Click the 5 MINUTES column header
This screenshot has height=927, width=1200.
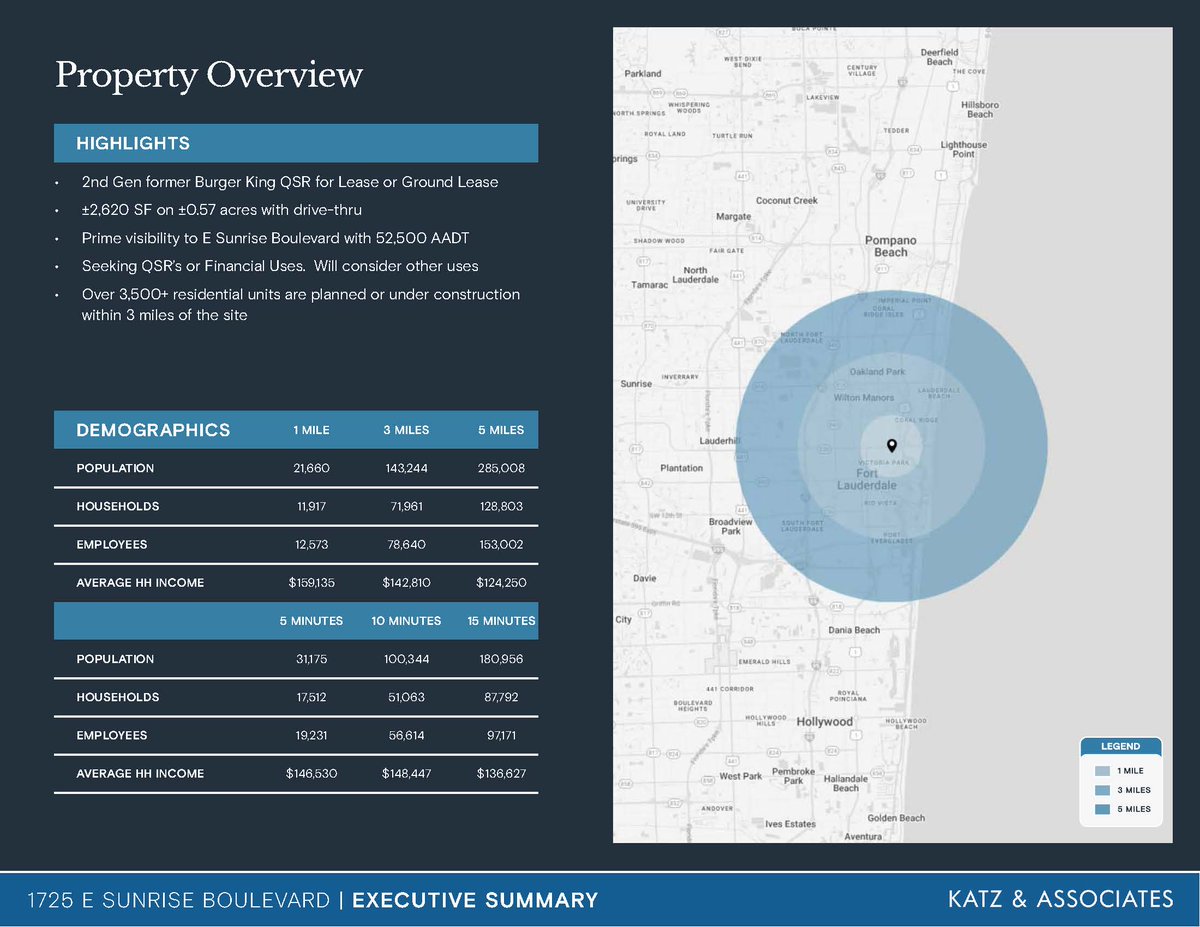point(311,621)
